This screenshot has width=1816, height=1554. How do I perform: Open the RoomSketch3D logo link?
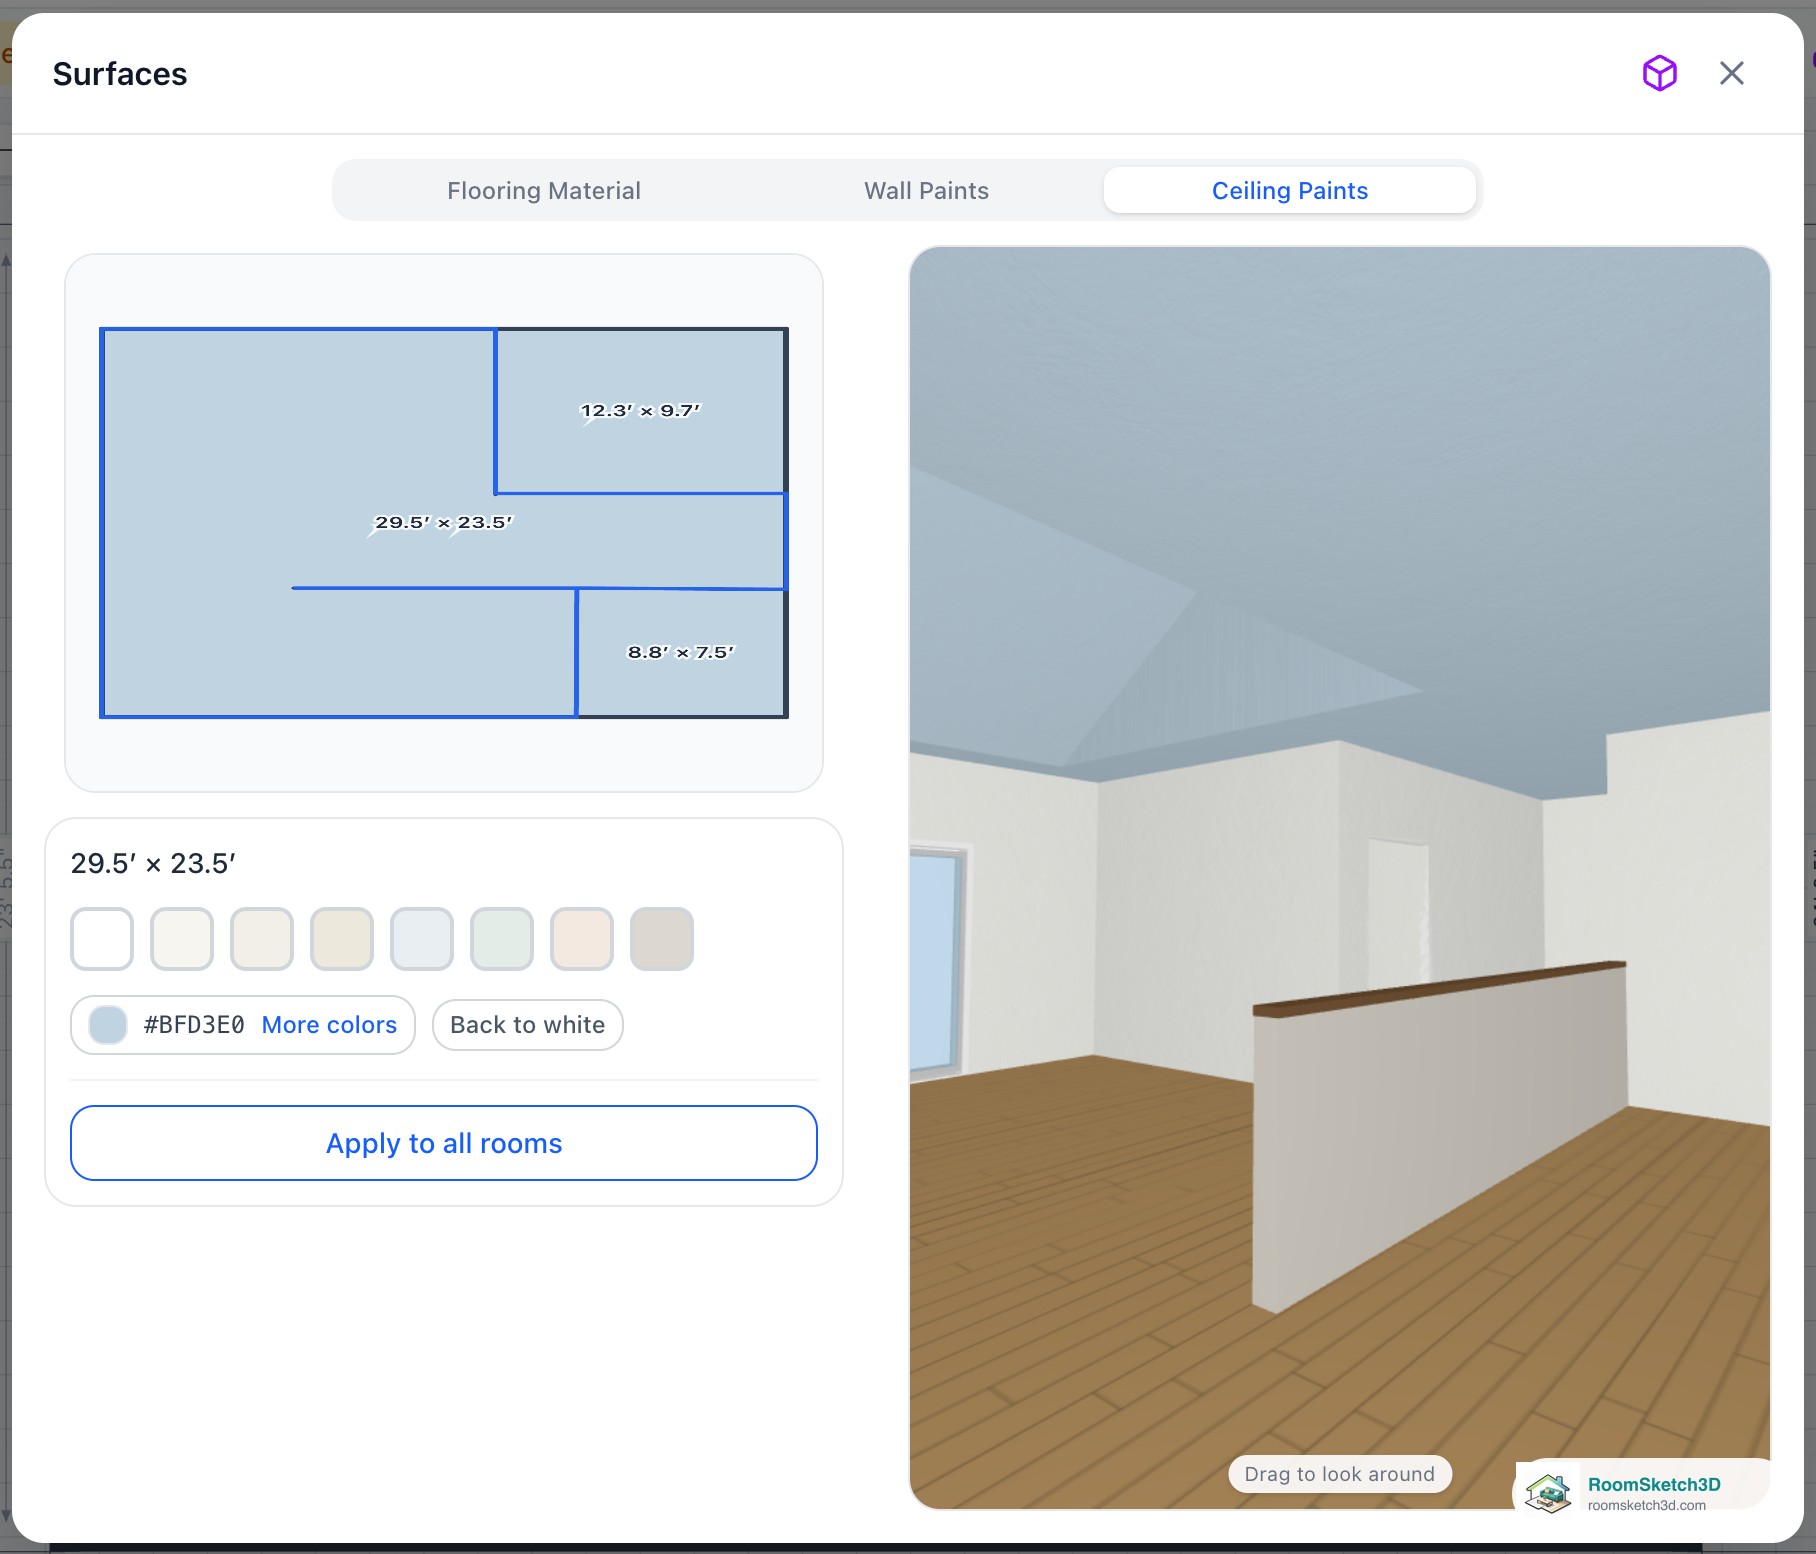1548,1493
